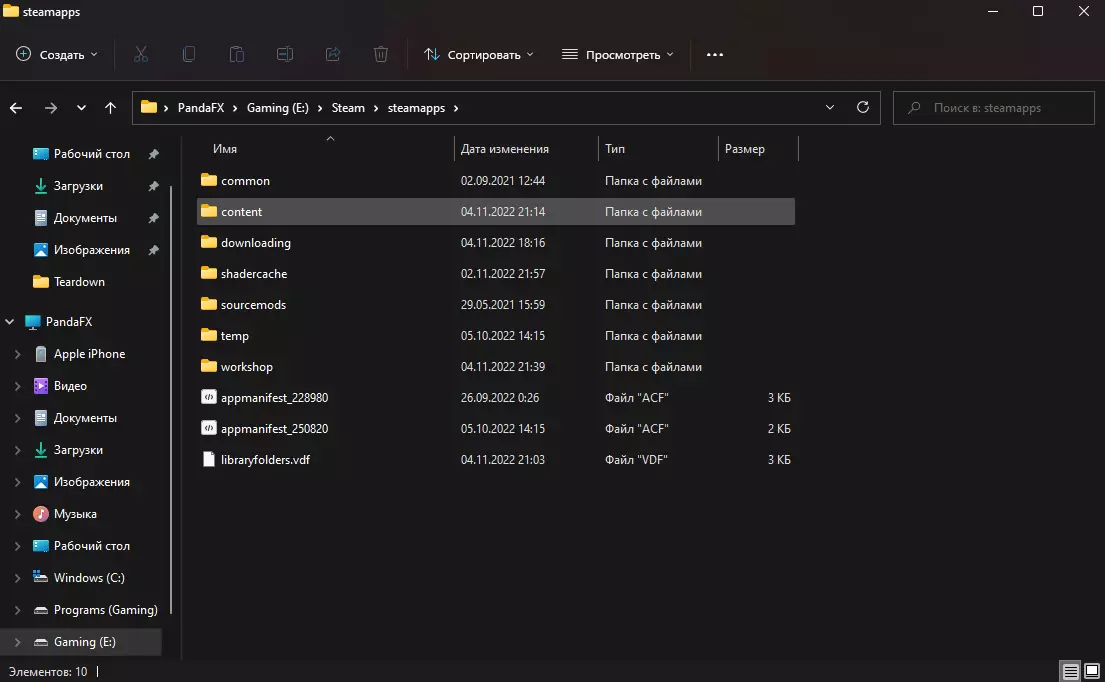This screenshot has height=682, width=1105.
Task: Expand the Apple iPhone tree node
Action: (17, 354)
